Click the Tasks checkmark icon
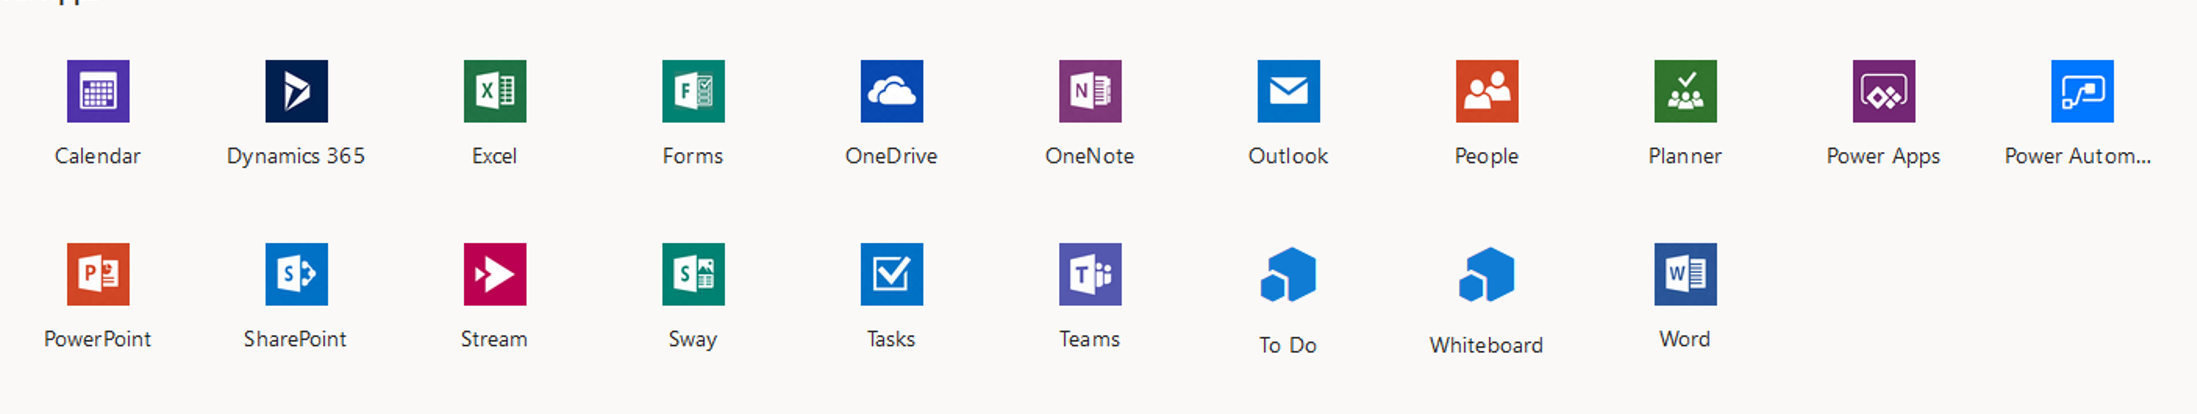Viewport: 2197px width, 414px height. (x=891, y=274)
